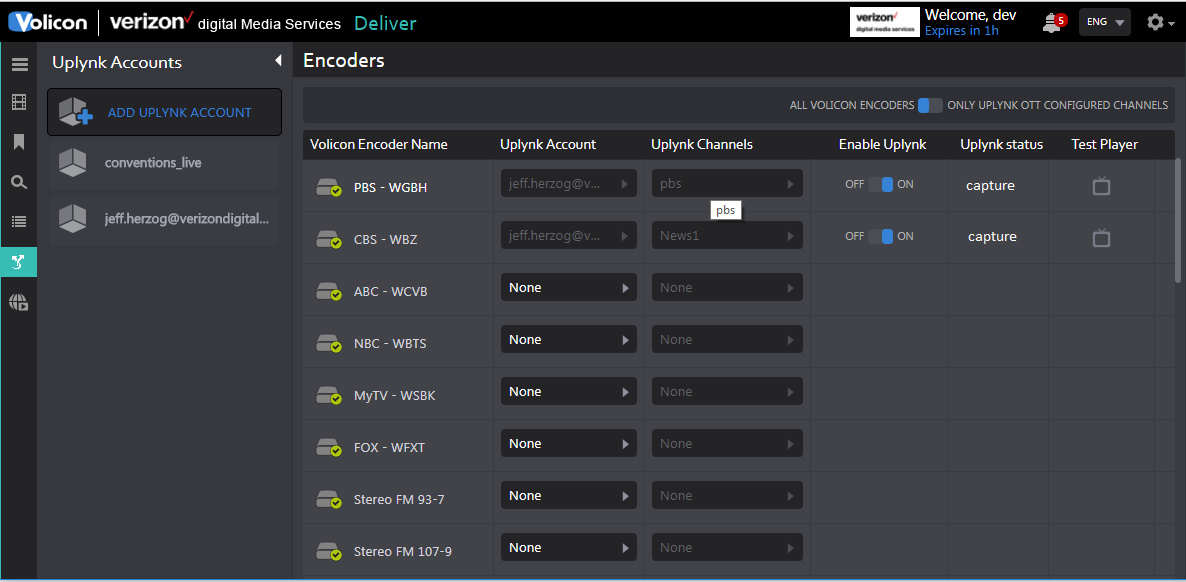
Task: Open the ENG language dropdown
Action: pos(1104,21)
